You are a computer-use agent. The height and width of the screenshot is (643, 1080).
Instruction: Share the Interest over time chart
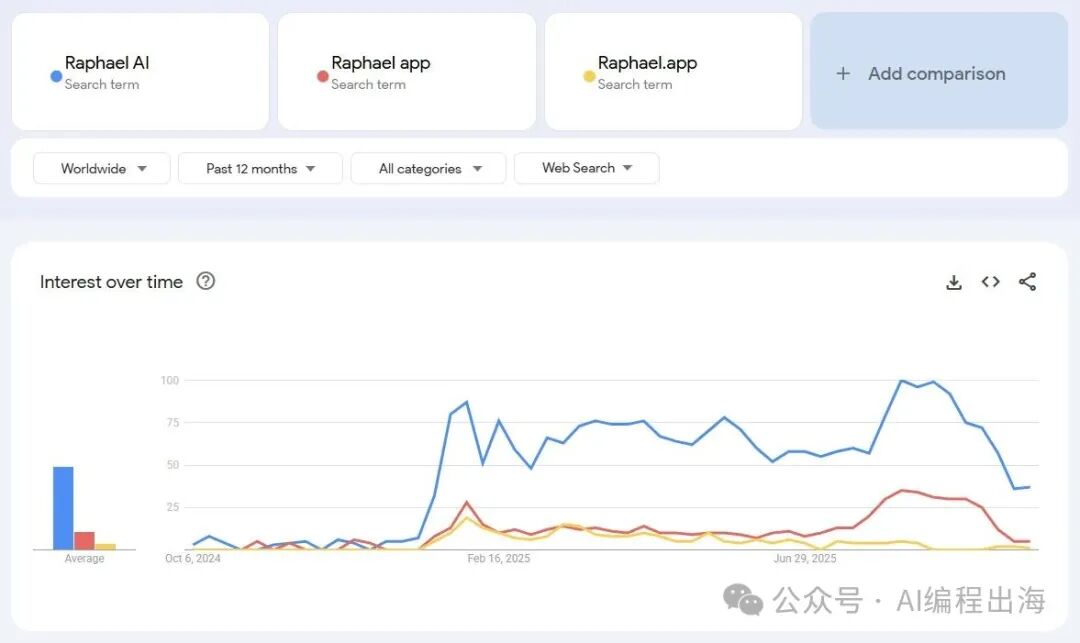(1027, 282)
